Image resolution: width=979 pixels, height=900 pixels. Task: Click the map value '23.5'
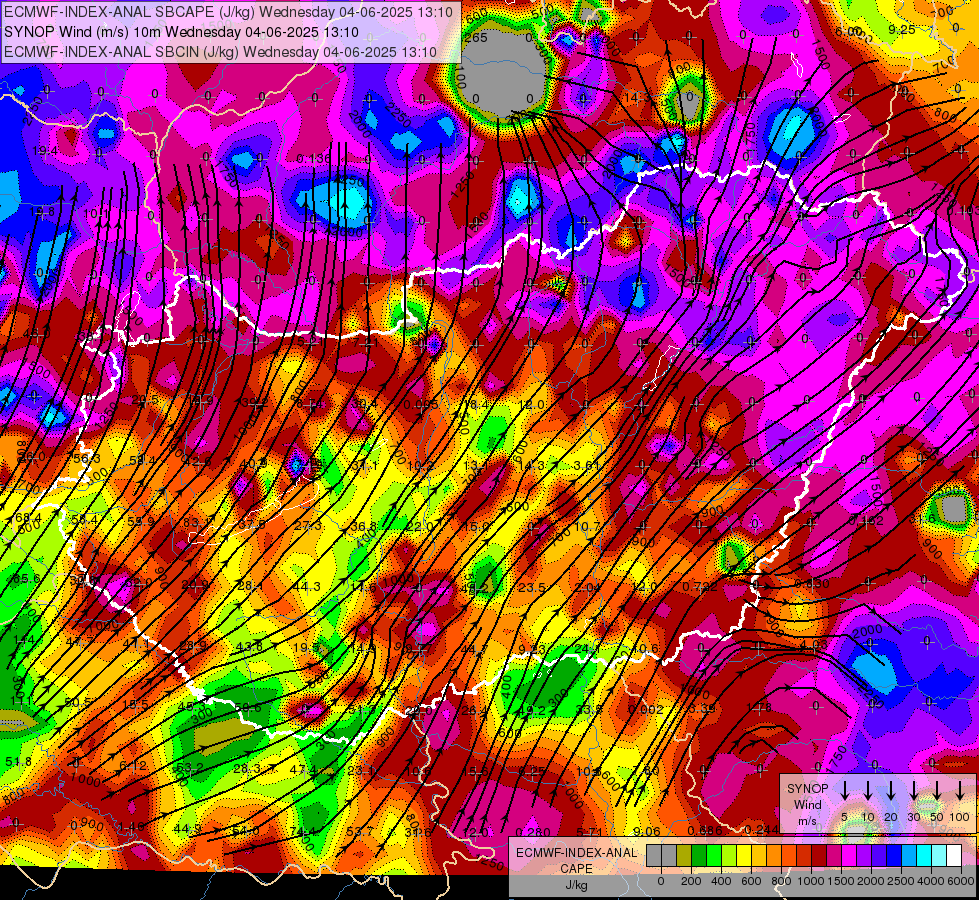click(532, 588)
